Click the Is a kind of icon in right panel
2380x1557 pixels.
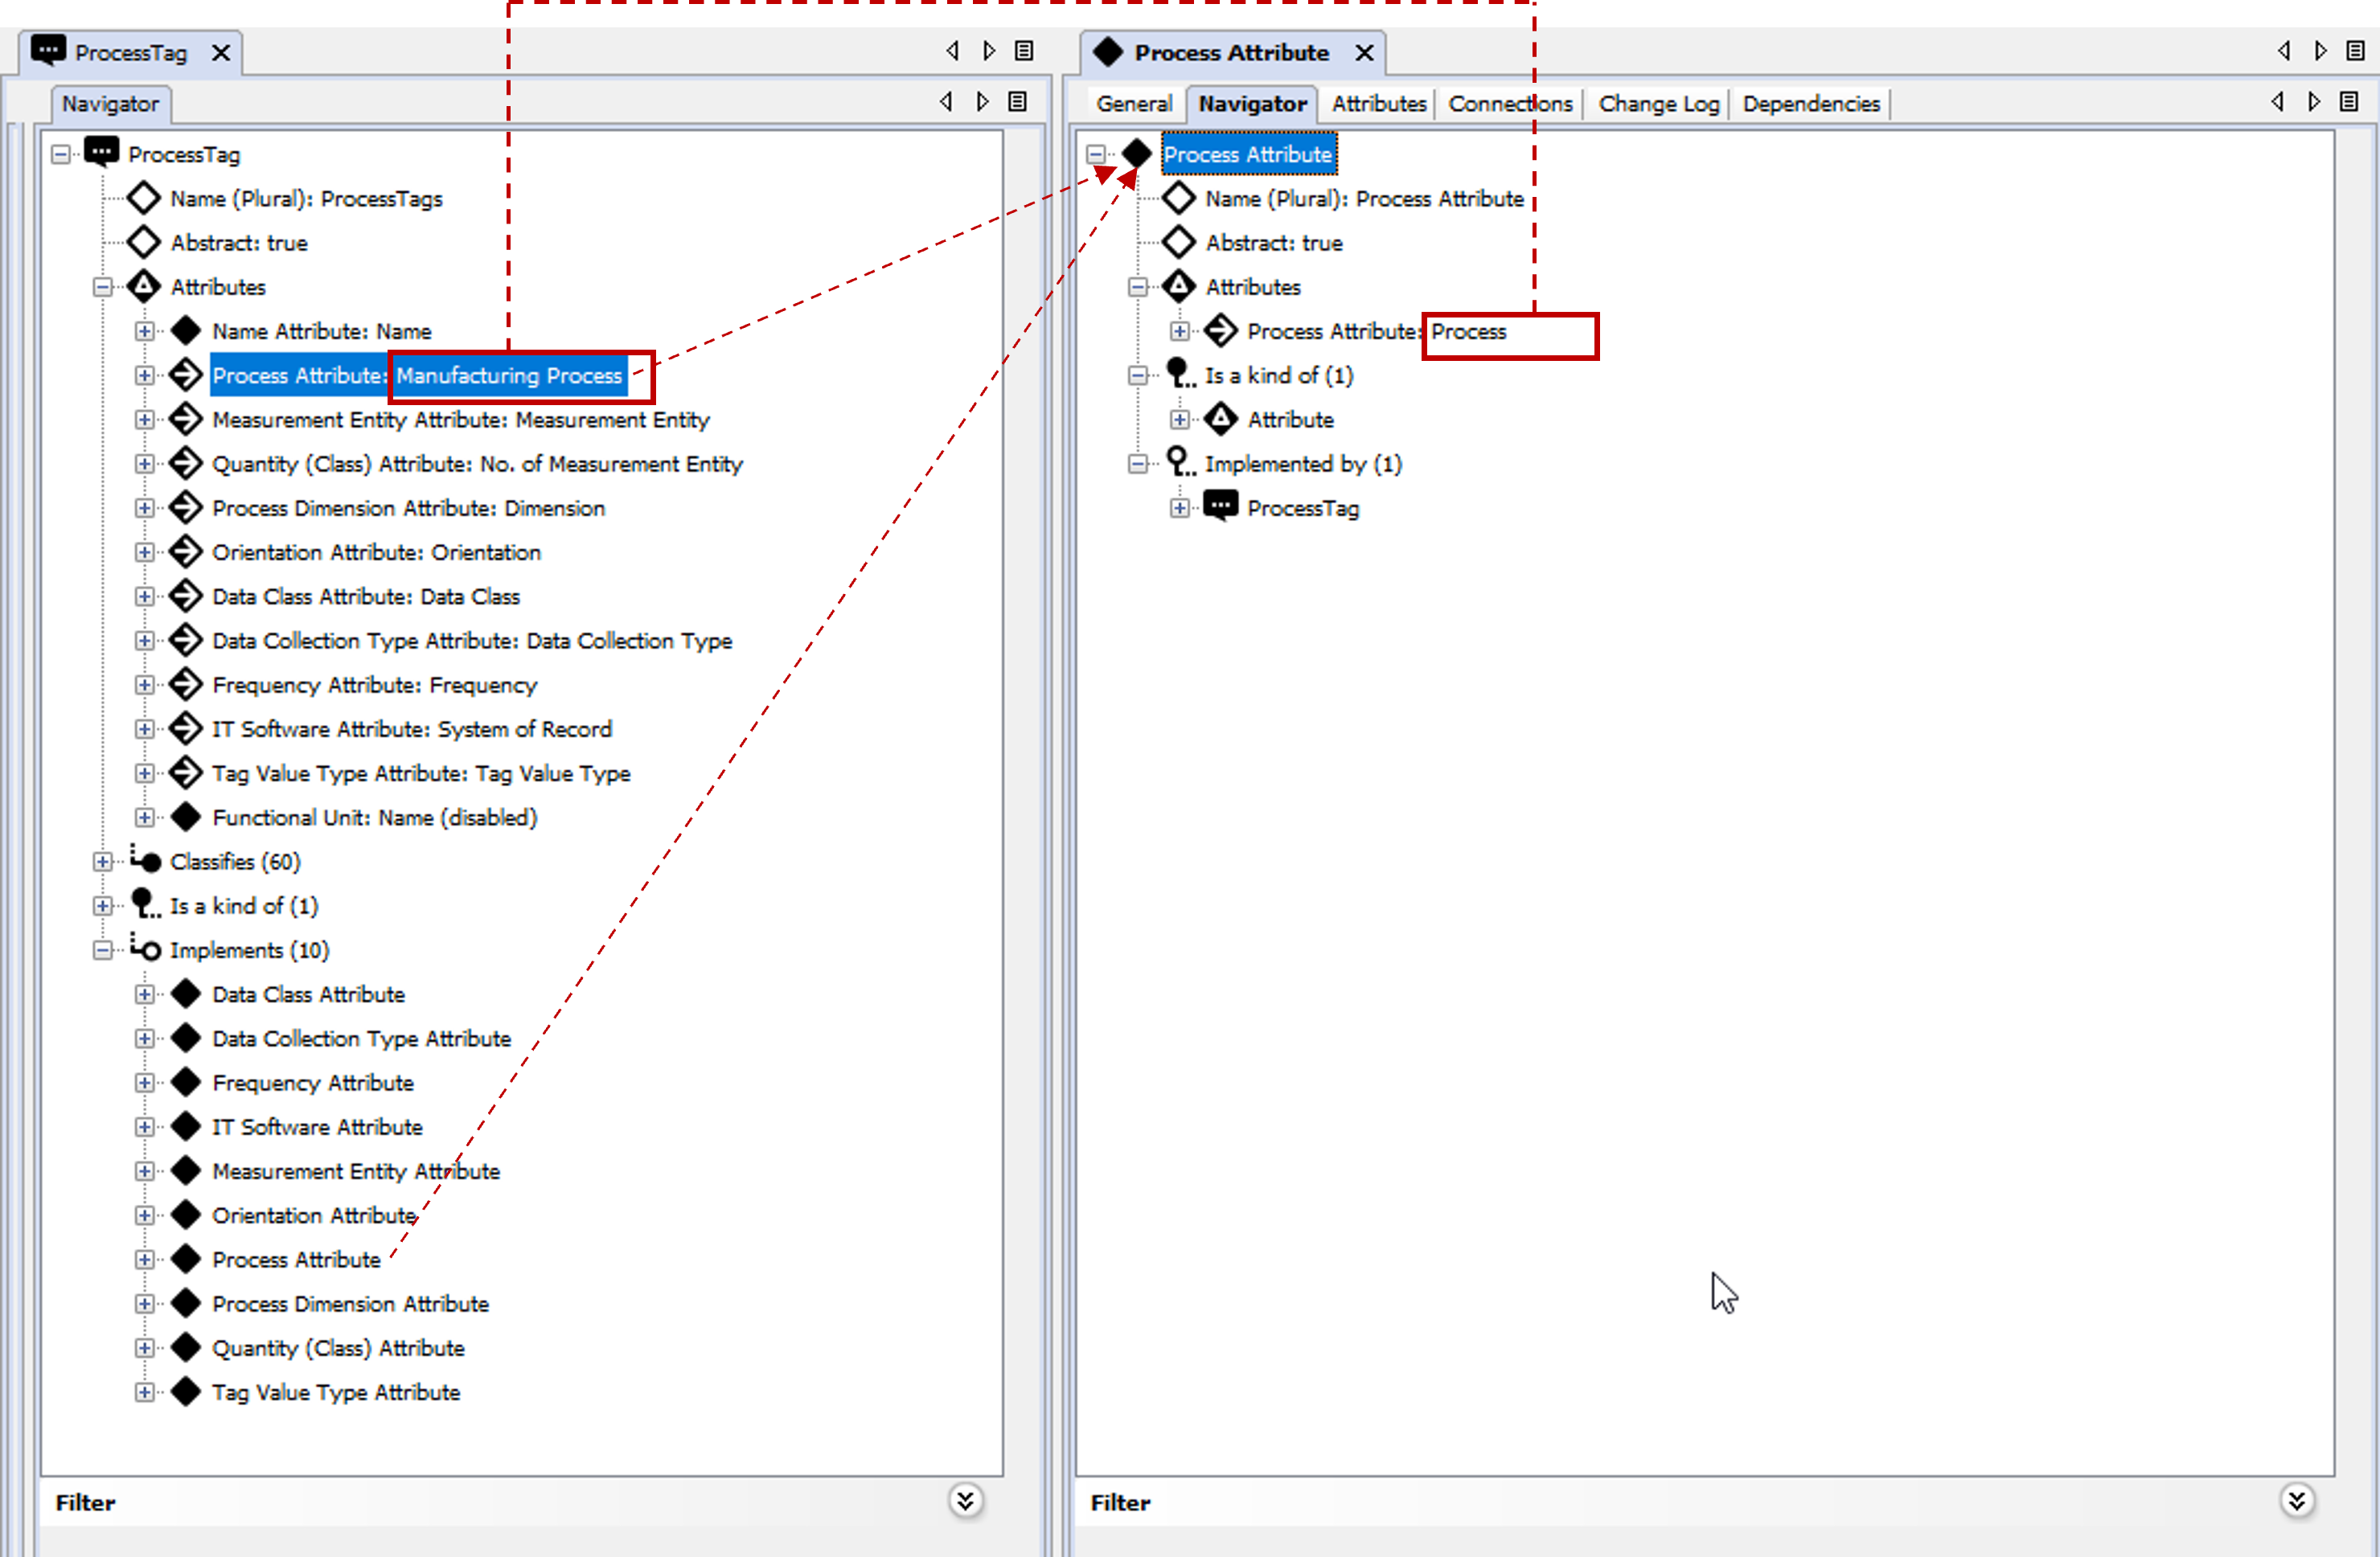pyautogui.click(x=1180, y=375)
